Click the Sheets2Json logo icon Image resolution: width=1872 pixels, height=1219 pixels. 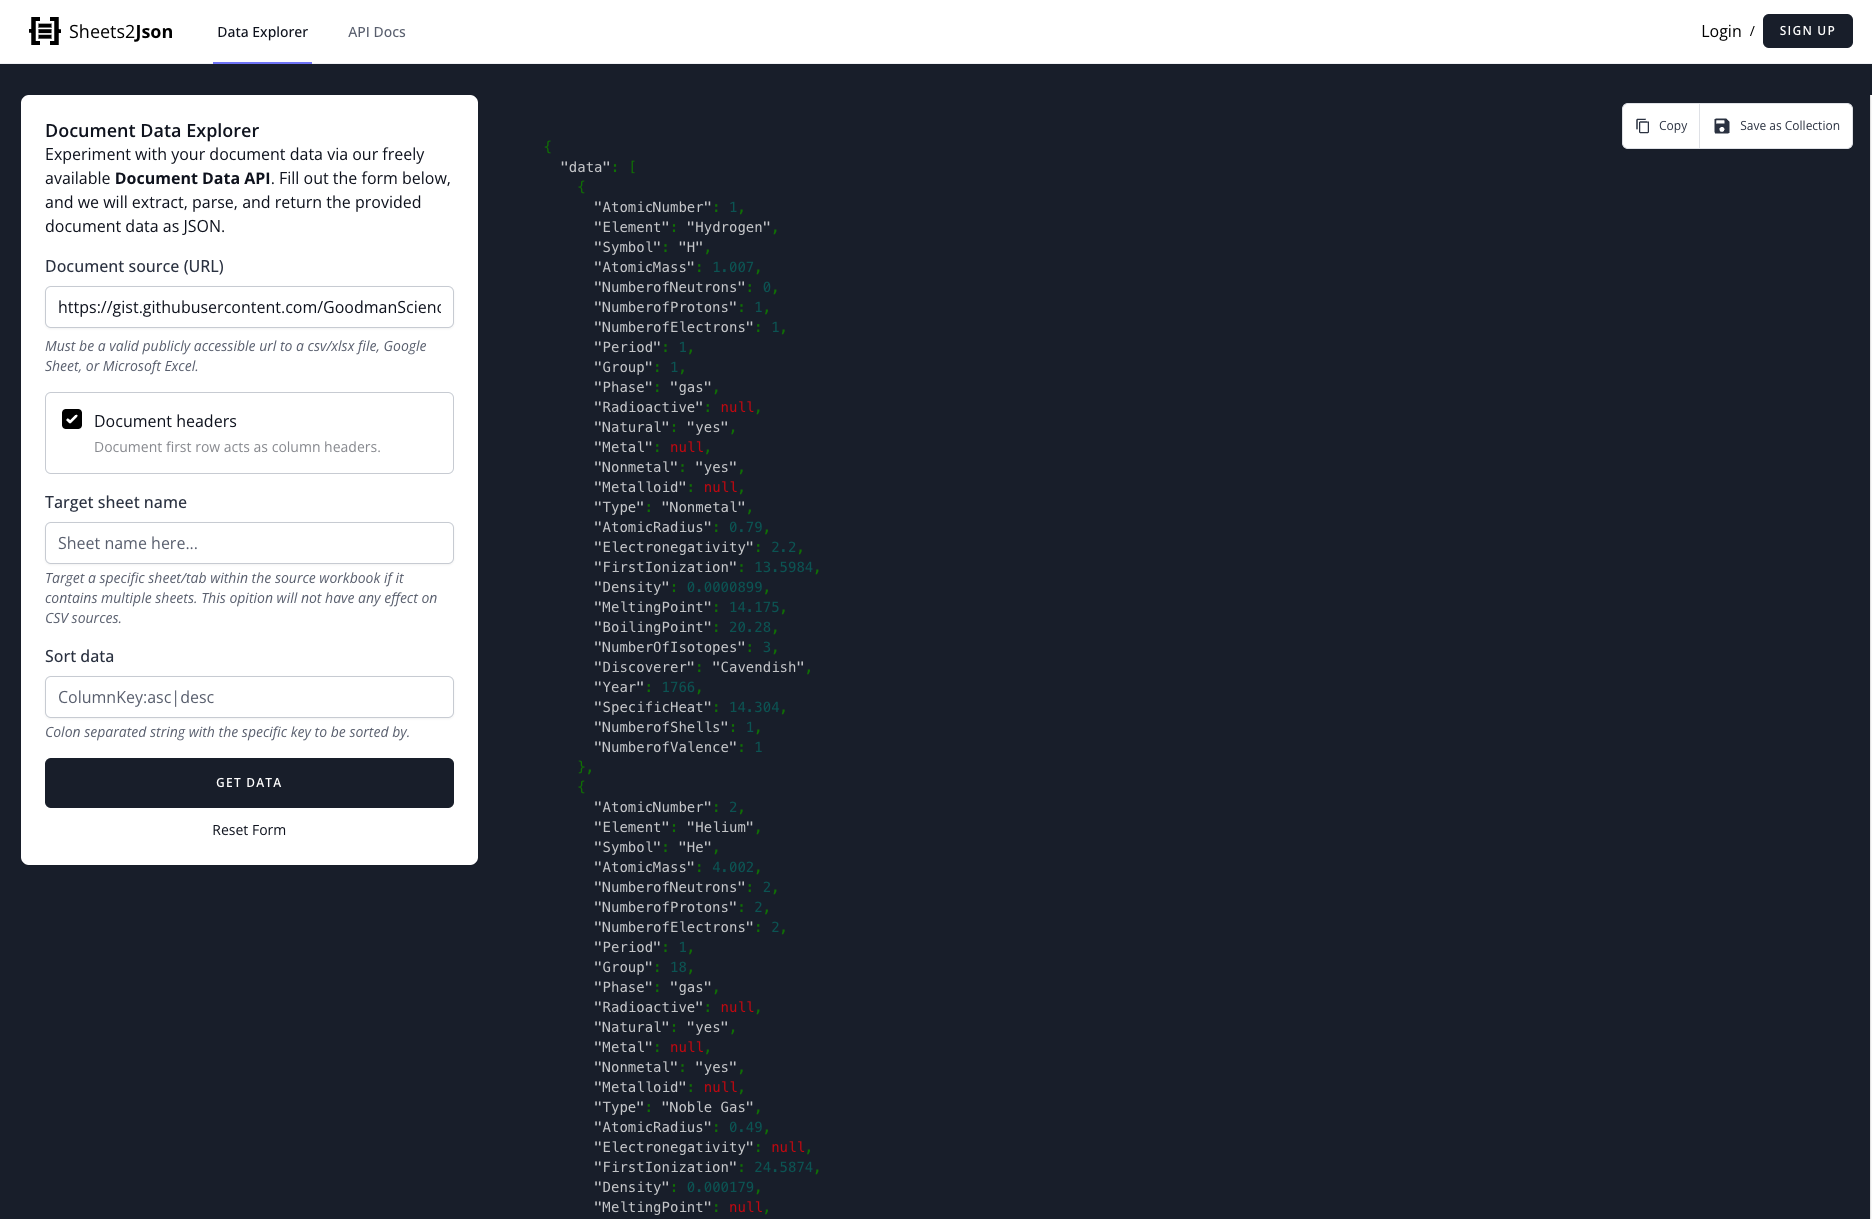(44, 30)
